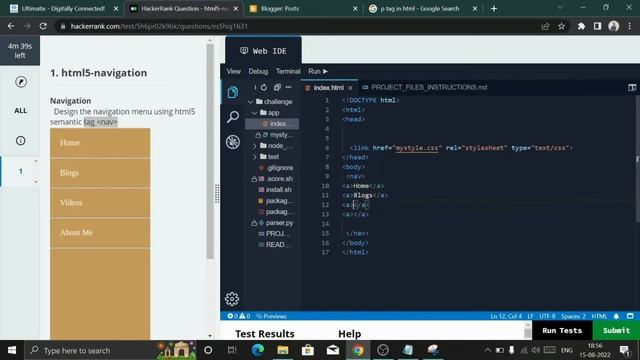Open the explorer more actions ellipsis

(x=289, y=87)
